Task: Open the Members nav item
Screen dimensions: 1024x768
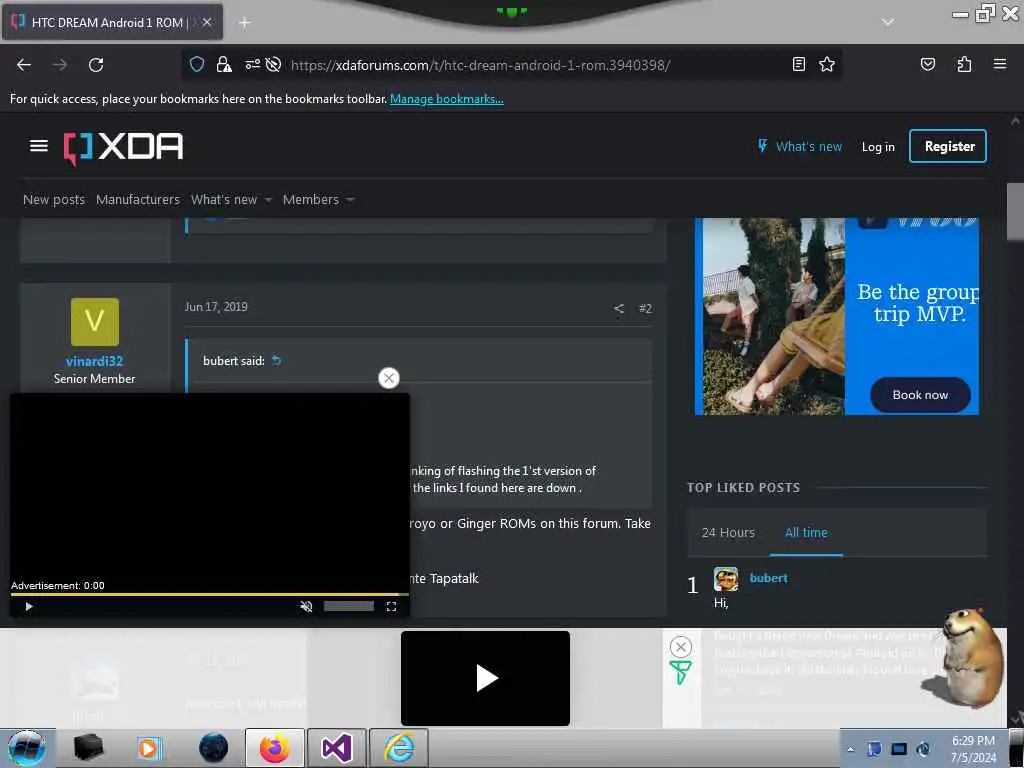Action: [x=311, y=199]
